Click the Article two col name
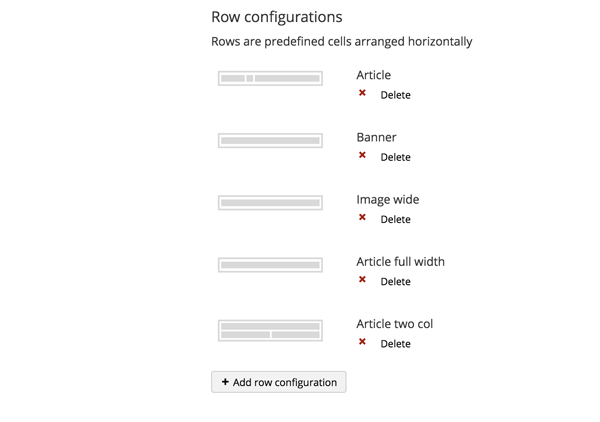 (x=394, y=324)
